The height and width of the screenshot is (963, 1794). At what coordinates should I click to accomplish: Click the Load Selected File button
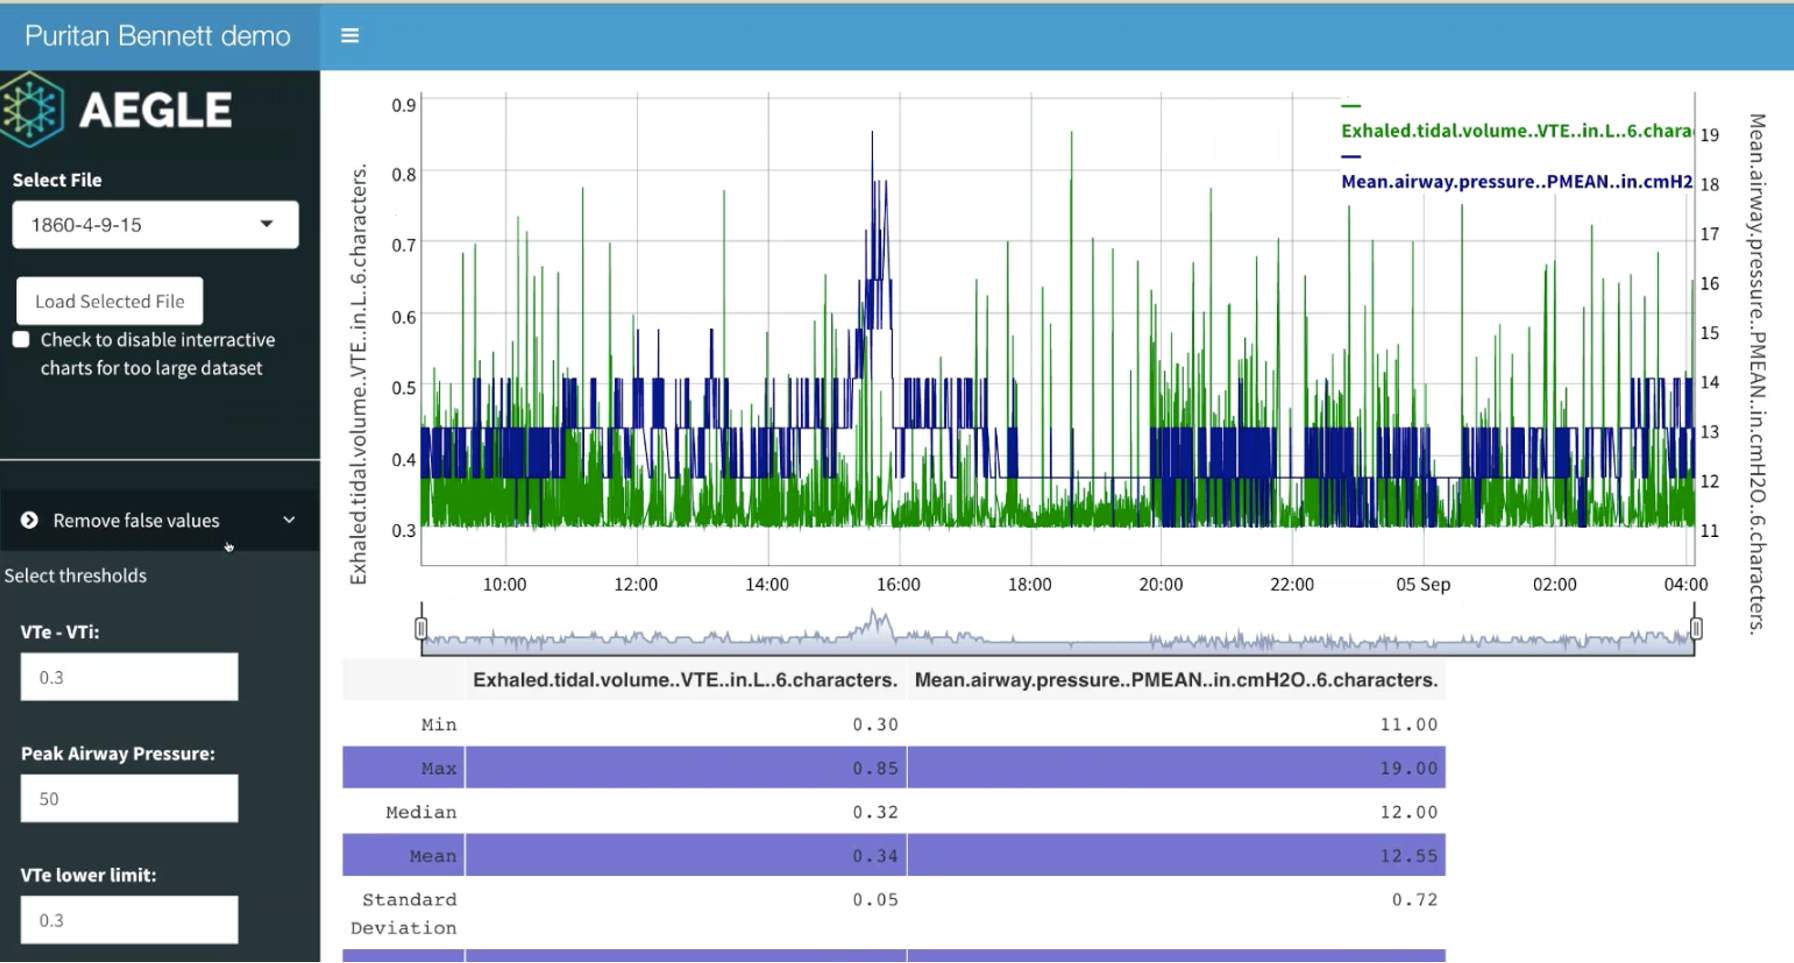pyautogui.click(x=110, y=301)
